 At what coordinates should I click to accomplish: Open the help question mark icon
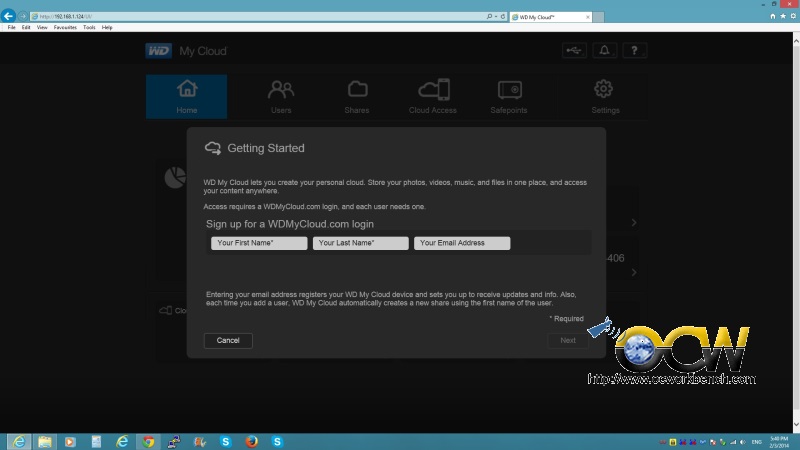click(x=634, y=51)
